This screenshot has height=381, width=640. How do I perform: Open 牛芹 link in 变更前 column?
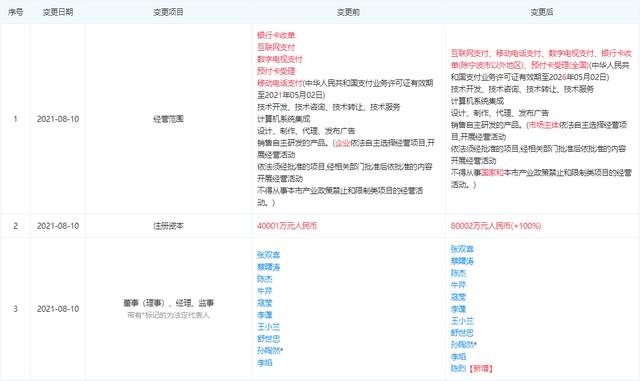tap(264, 291)
